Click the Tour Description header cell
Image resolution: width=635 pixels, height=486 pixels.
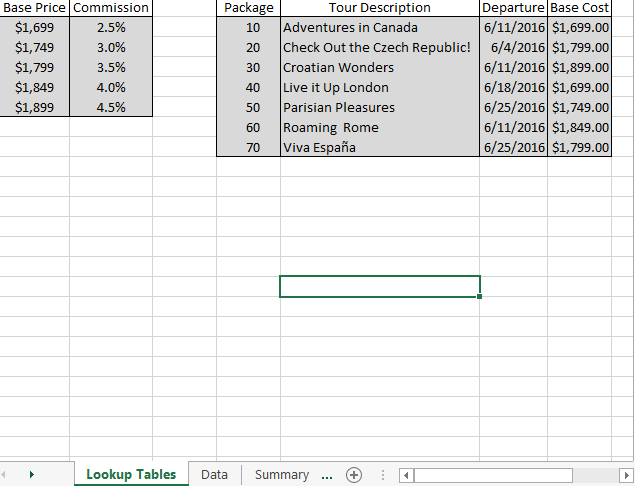point(379,7)
